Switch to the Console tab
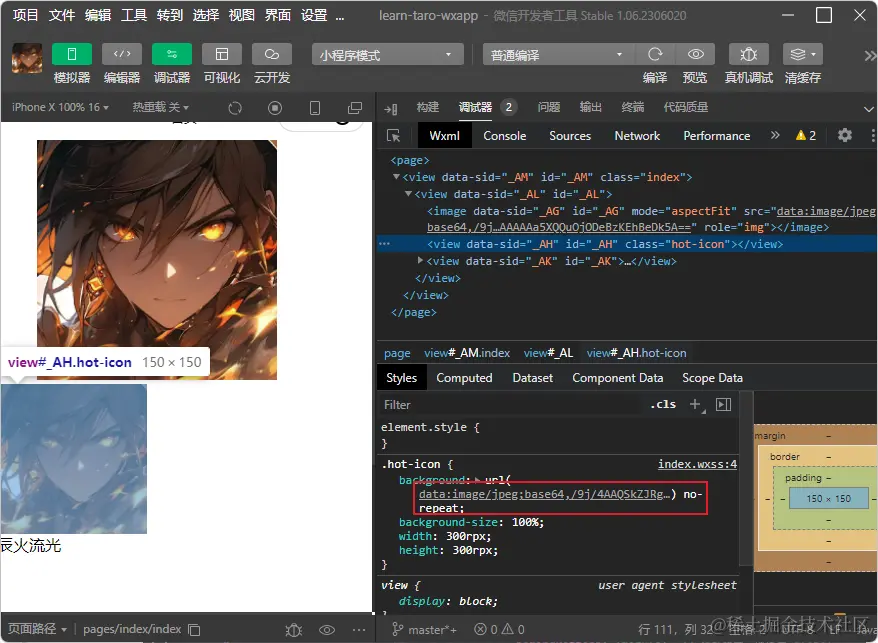The width and height of the screenshot is (878, 643). [505, 135]
